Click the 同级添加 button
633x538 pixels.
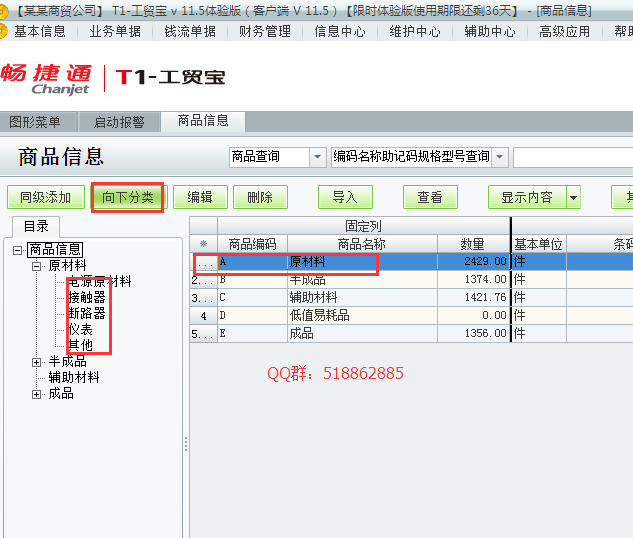[x=46, y=197]
